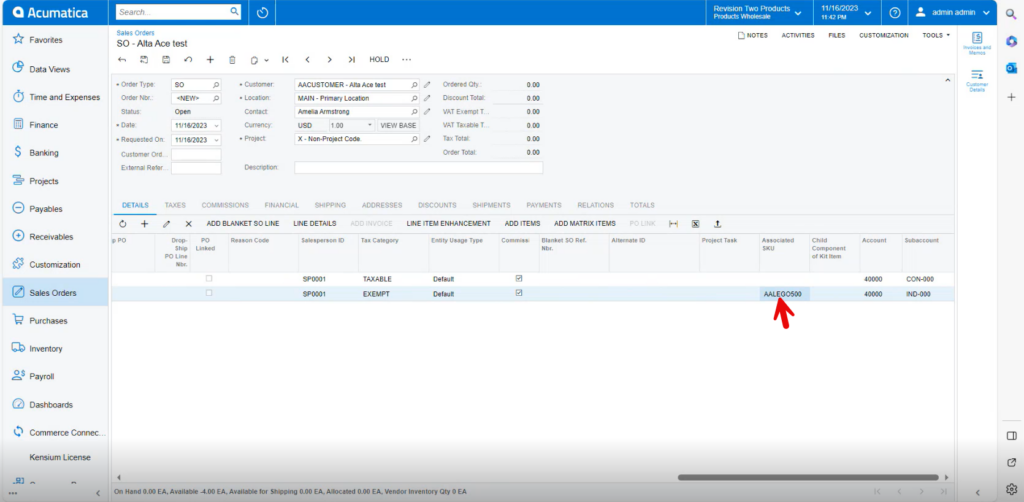Click the go back arrow in the form toolbar
The width and height of the screenshot is (1024, 502).
coord(122,59)
